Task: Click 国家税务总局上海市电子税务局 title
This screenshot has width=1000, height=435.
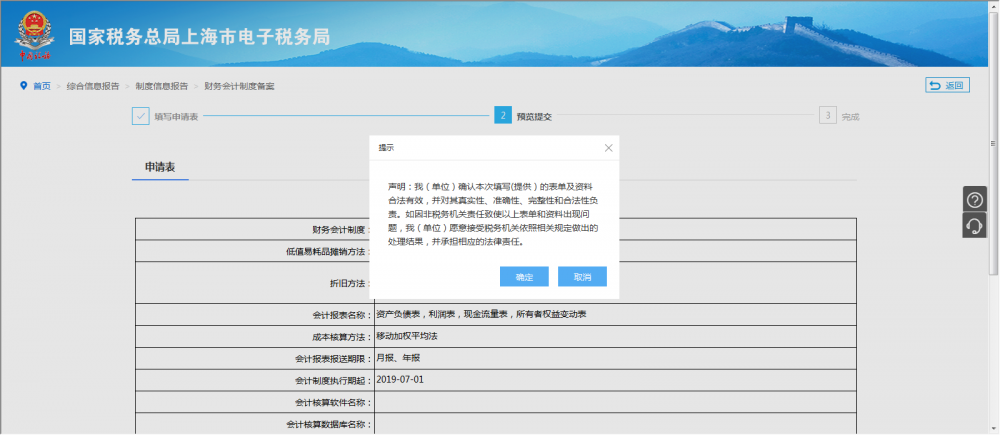Action: [200, 37]
